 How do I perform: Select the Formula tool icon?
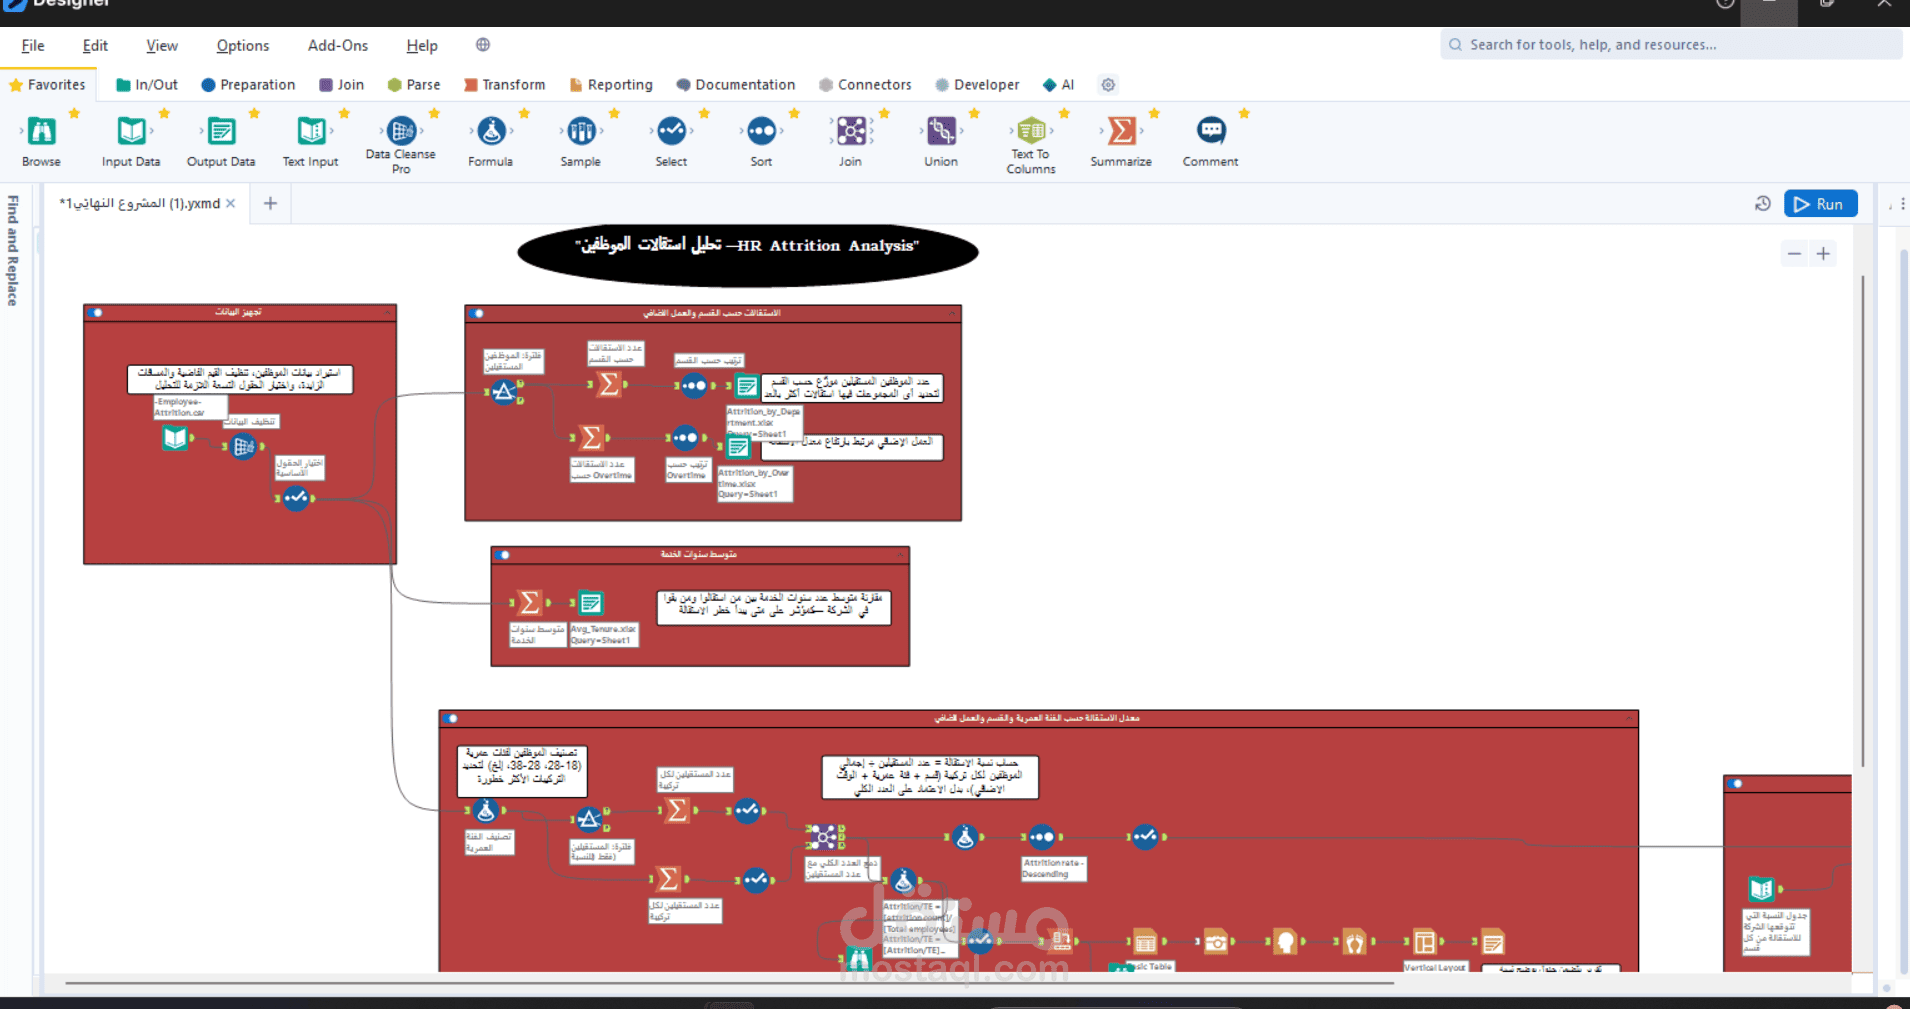pyautogui.click(x=491, y=131)
